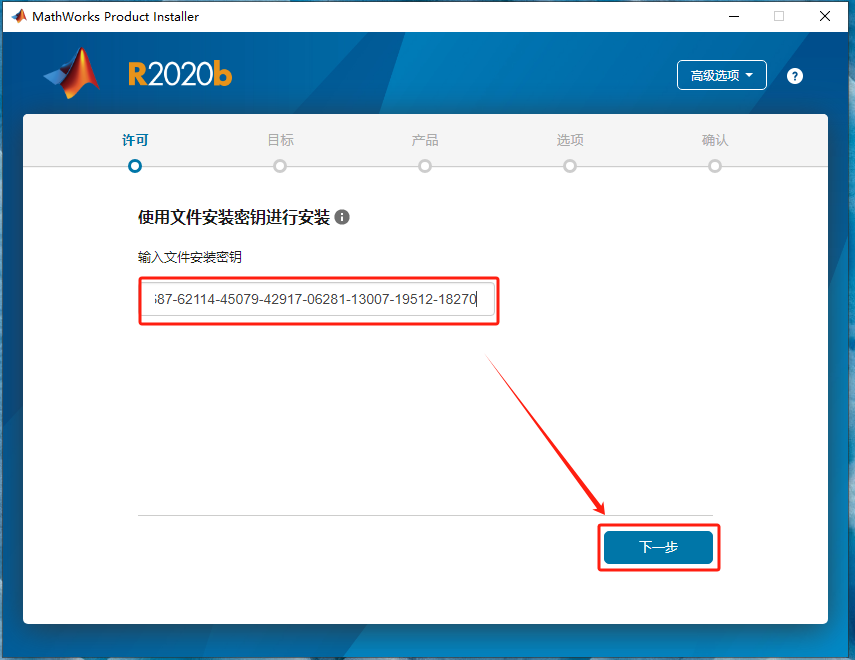Click the 高级选项 dropdown arrow

[749, 75]
